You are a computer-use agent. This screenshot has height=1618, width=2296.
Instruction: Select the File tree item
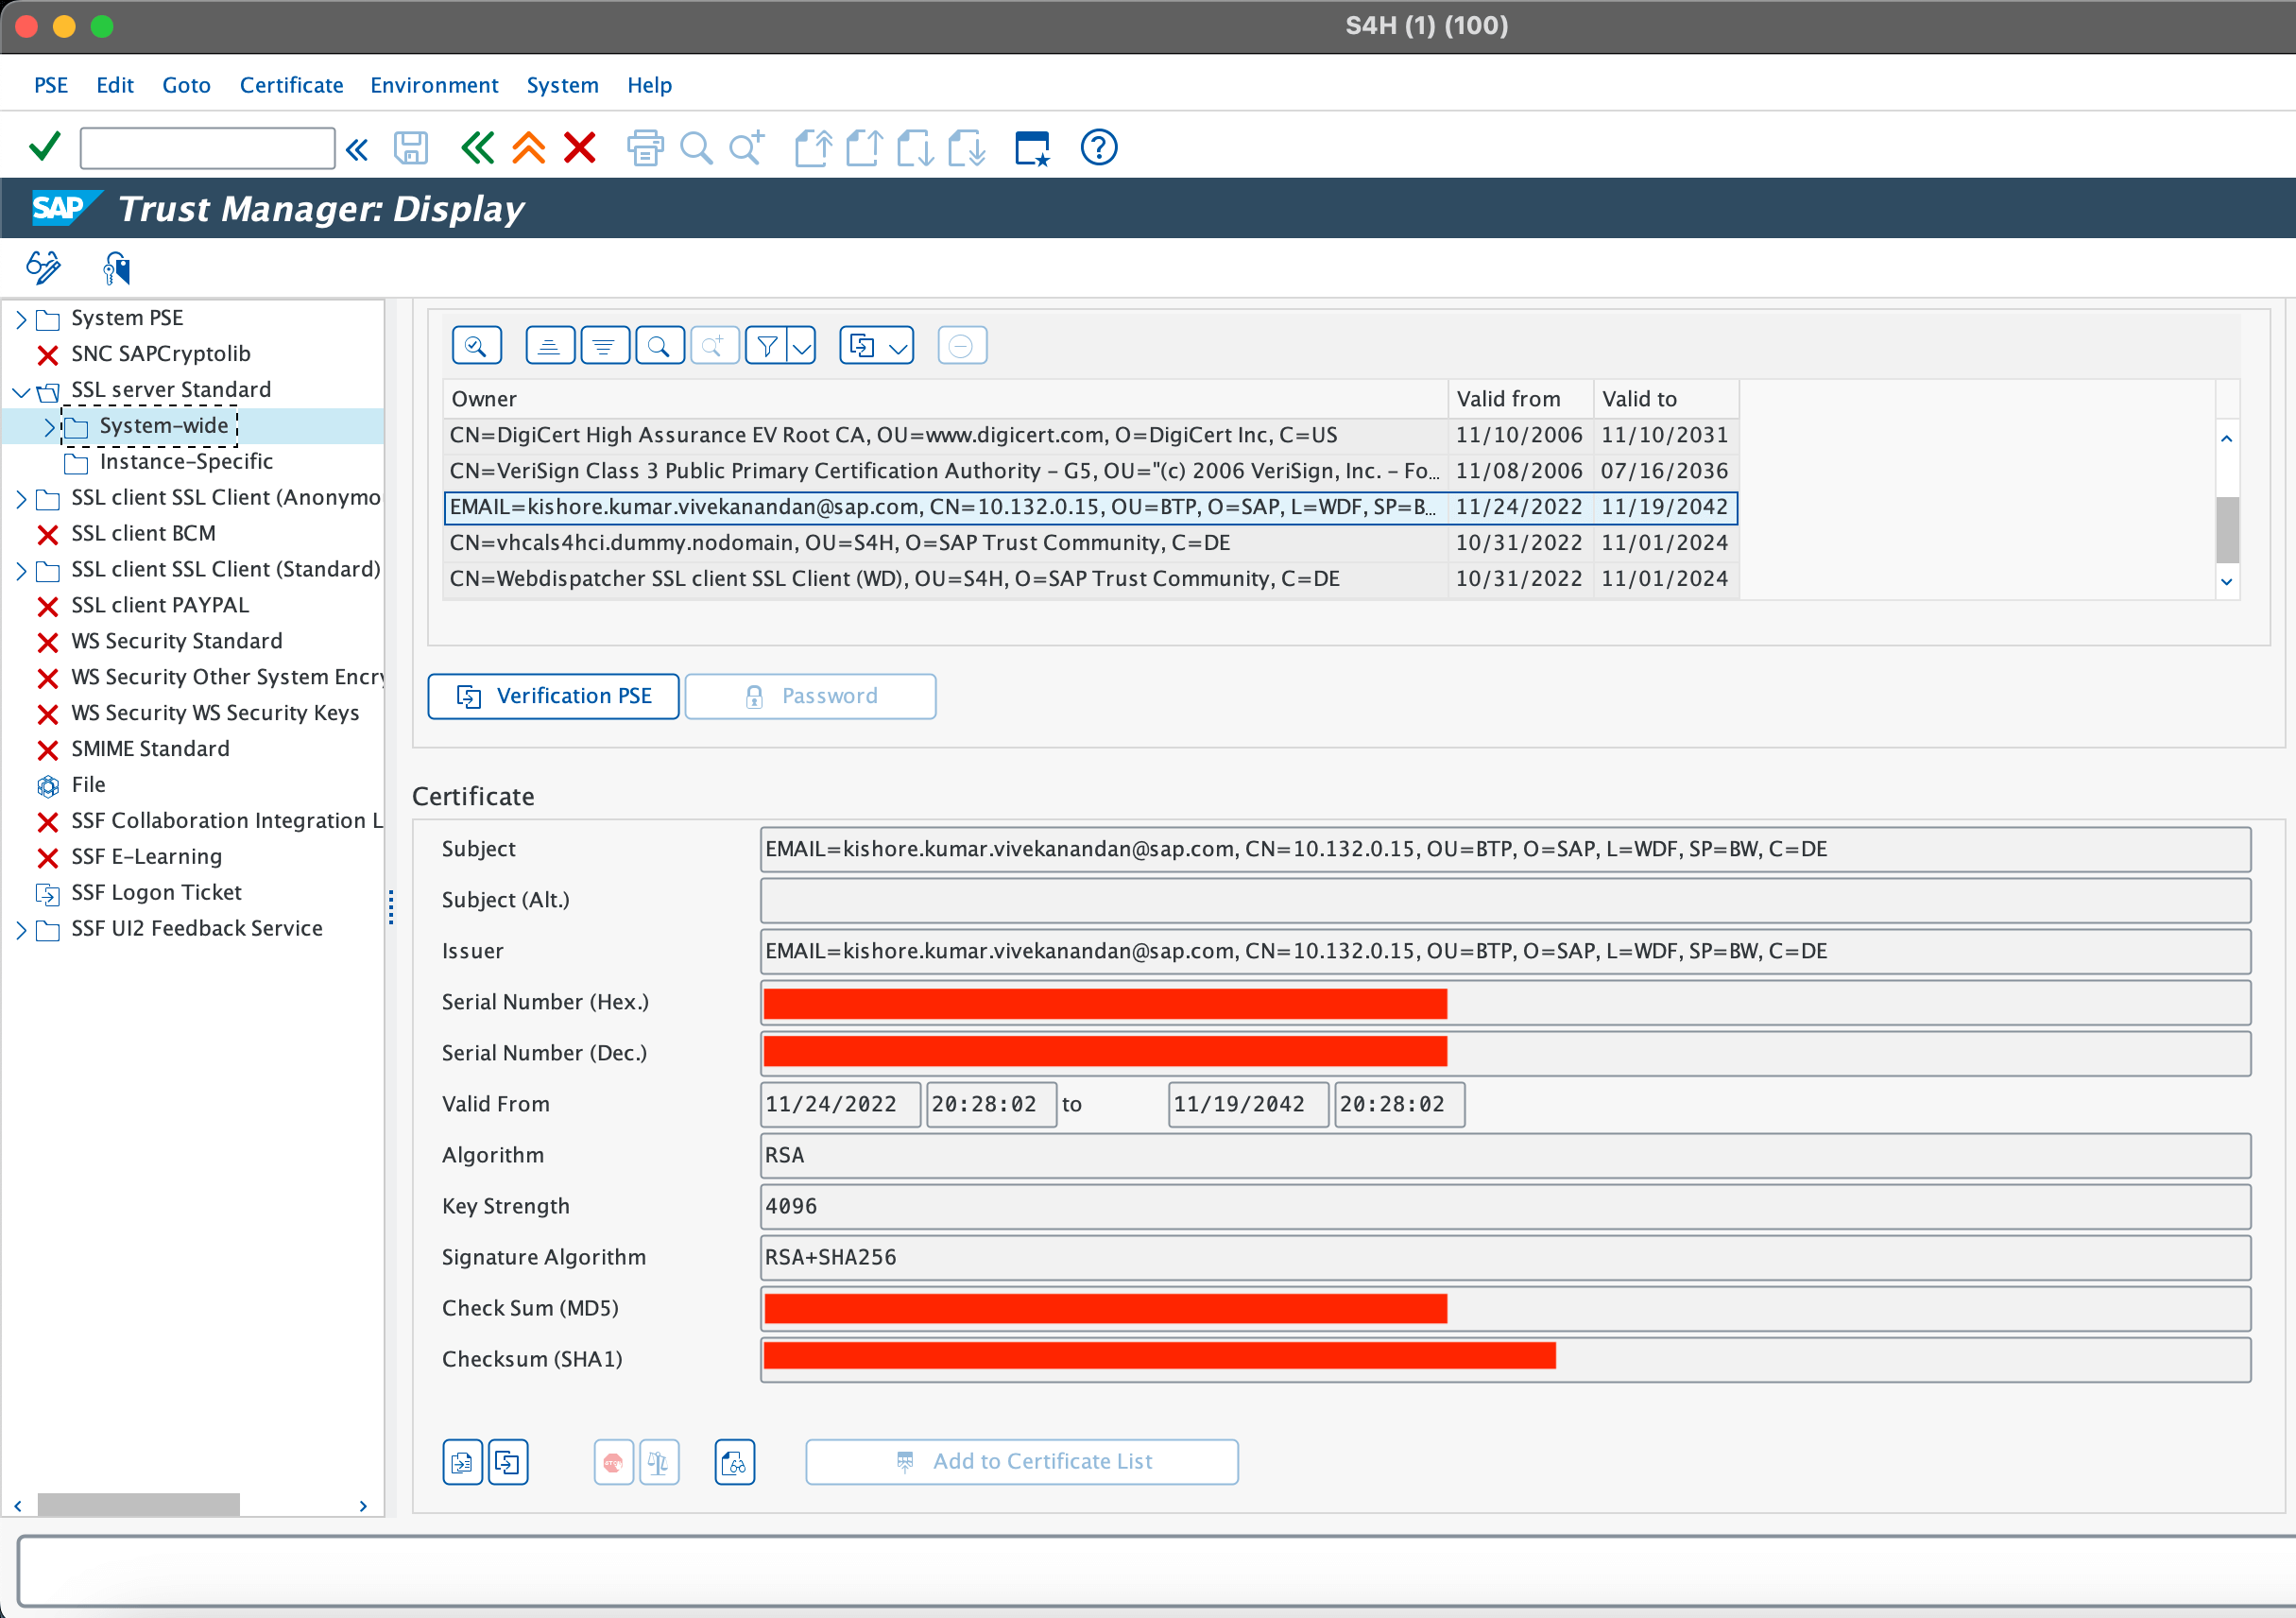pos(88,785)
